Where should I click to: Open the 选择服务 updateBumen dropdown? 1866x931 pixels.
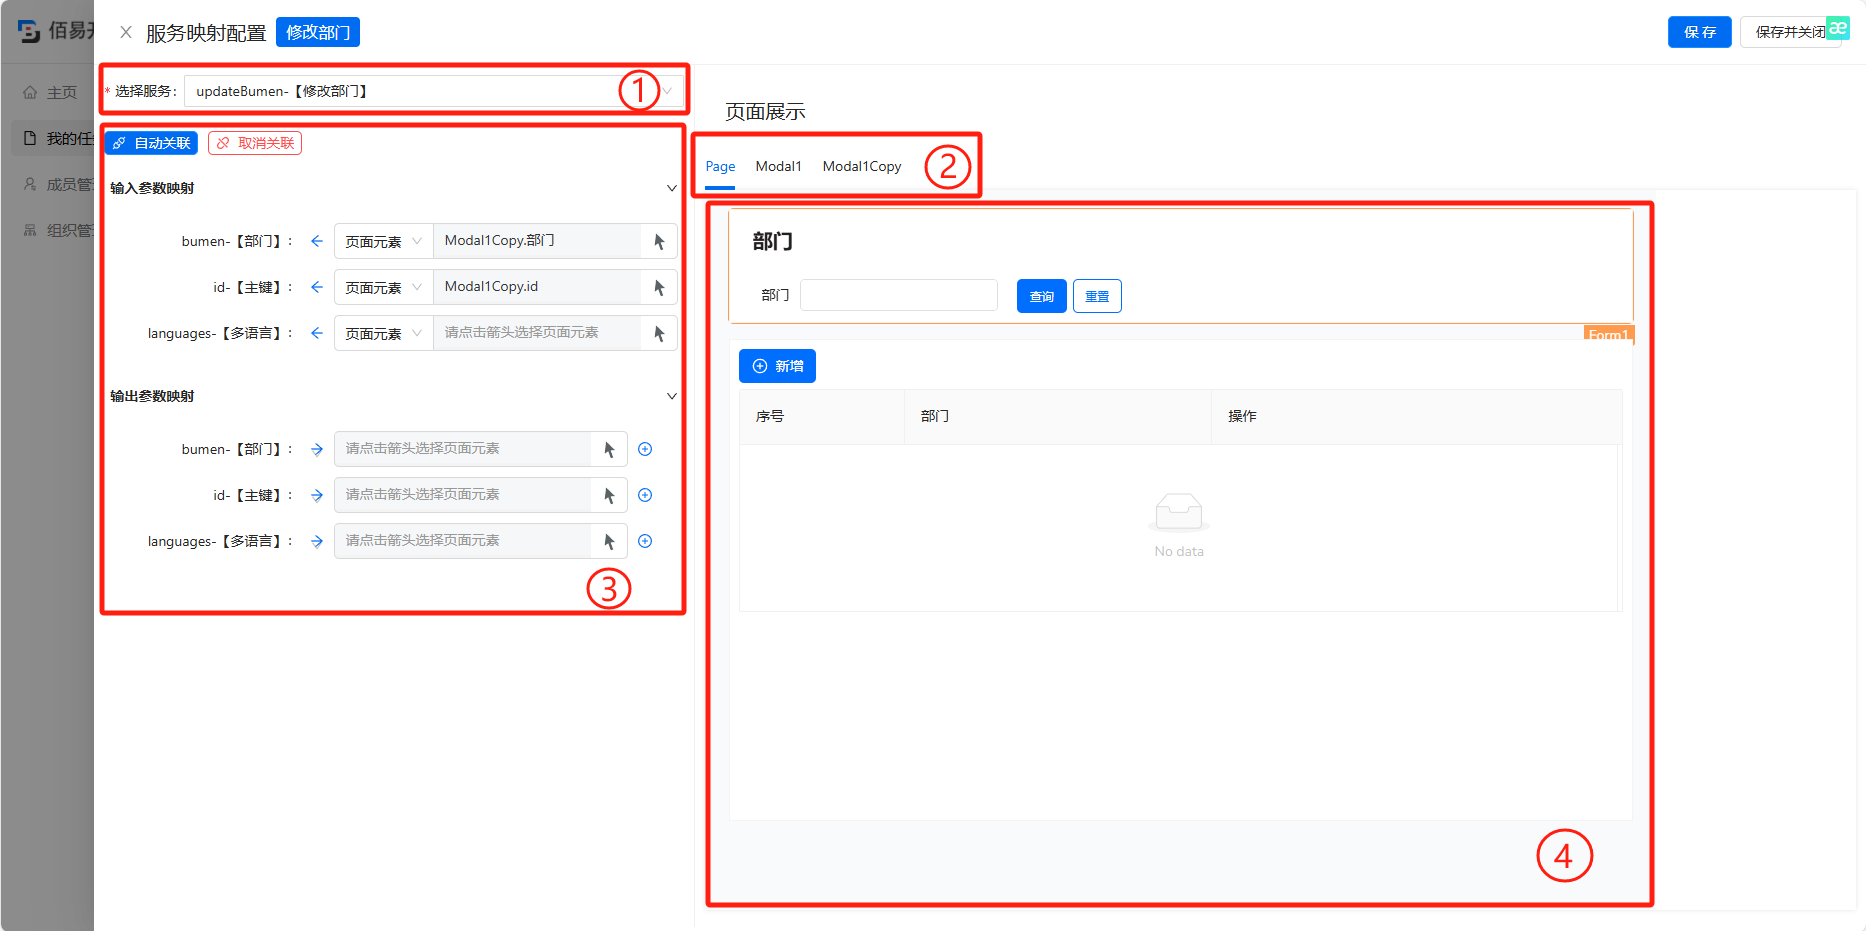[x=434, y=91]
